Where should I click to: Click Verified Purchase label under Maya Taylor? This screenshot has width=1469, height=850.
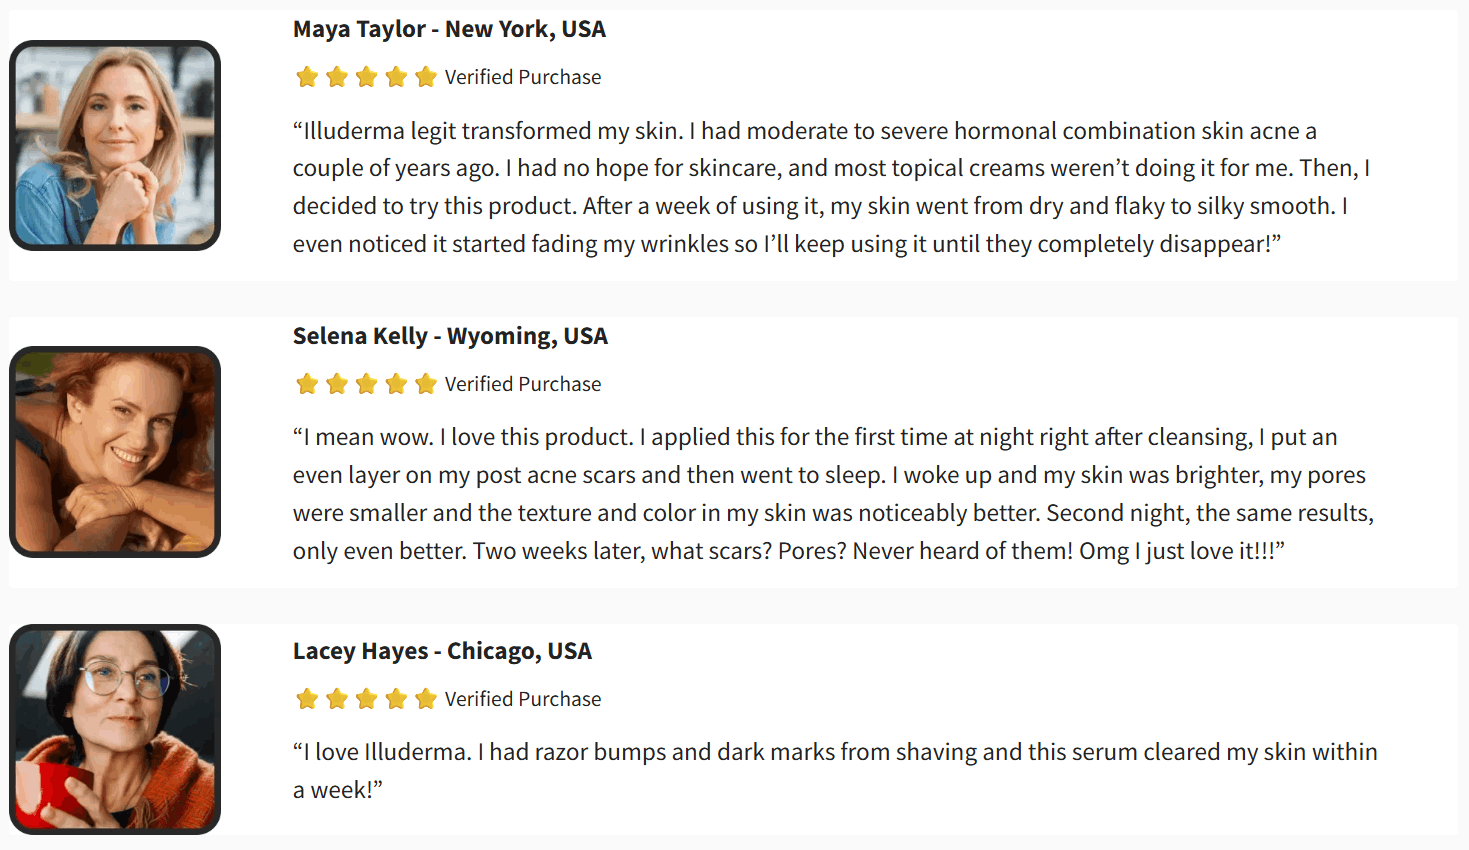coord(523,77)
